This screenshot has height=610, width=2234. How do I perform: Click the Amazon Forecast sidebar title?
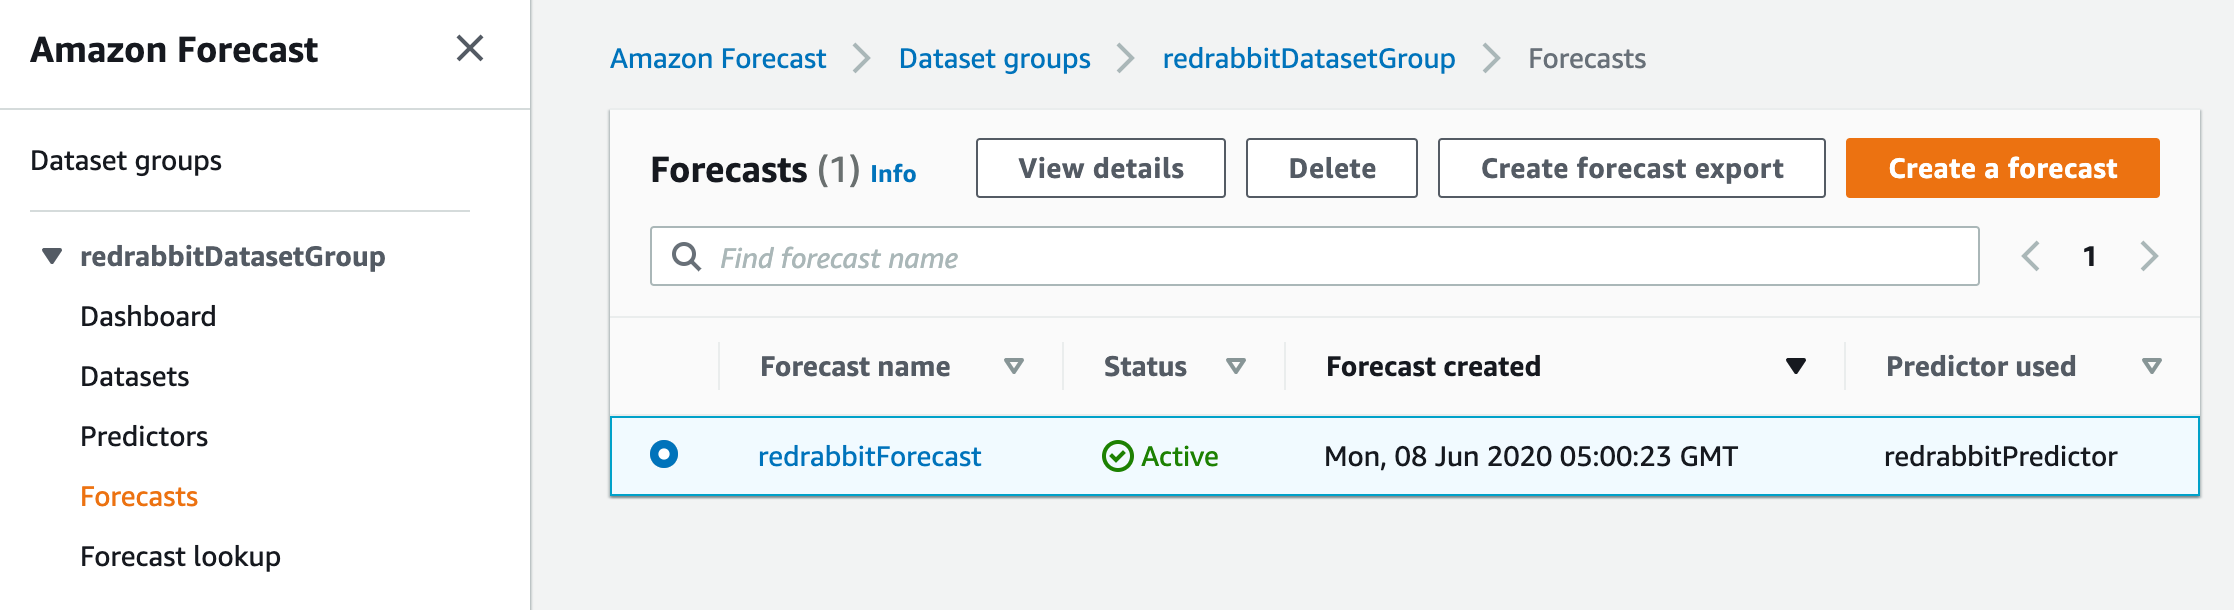tap(174, 49)
